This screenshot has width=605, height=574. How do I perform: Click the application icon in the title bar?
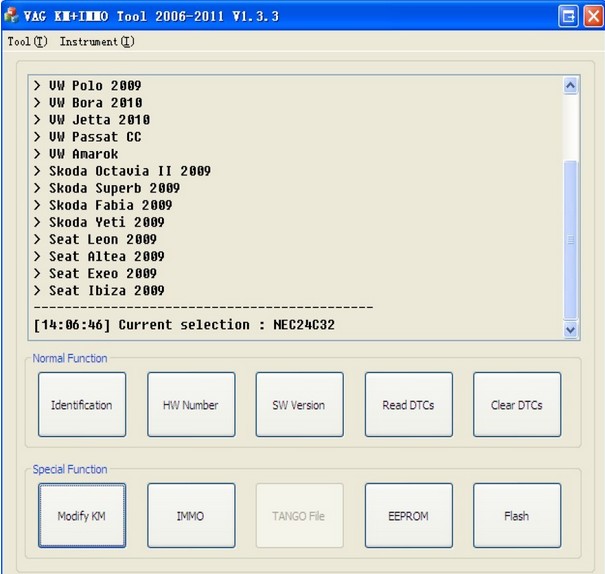[x=11, y=15]
